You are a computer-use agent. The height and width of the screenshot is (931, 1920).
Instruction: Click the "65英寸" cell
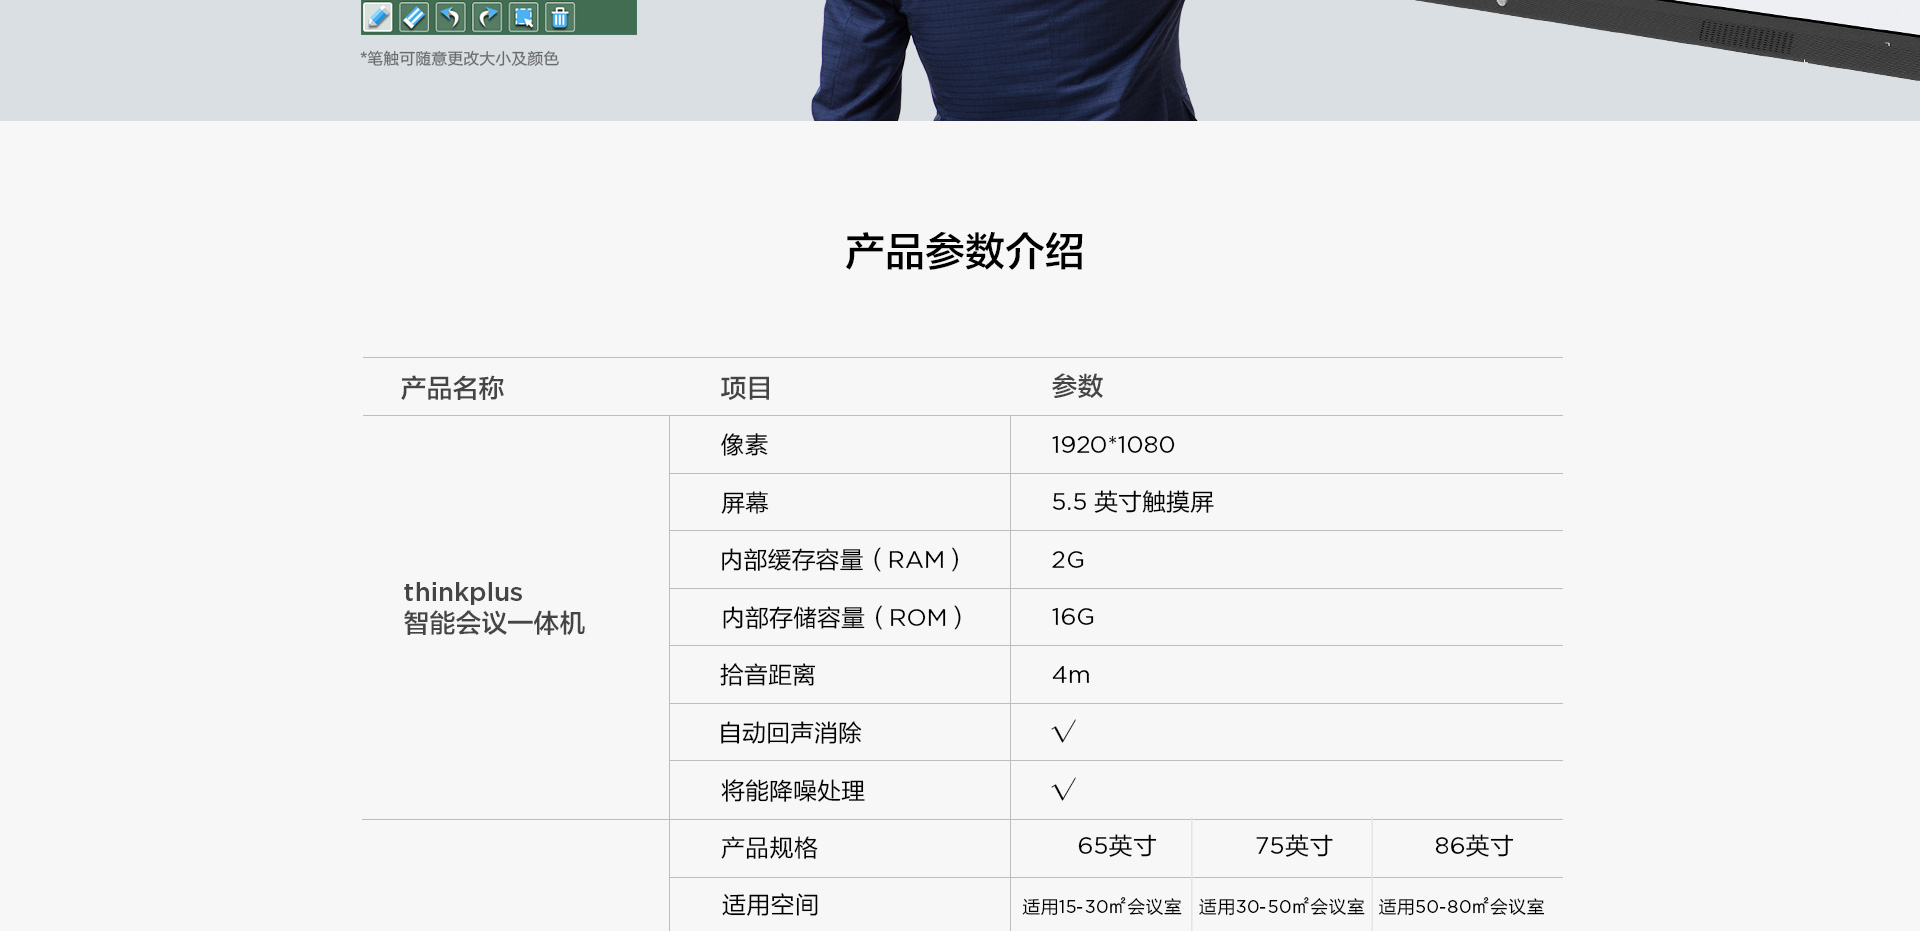point(1117,846)
